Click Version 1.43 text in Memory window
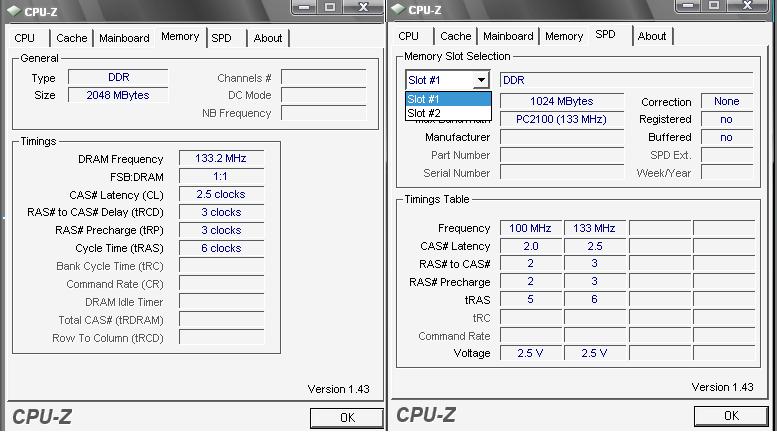Image resolution: width=777 pixels, height=432 pixels. (x=338, y=389)
